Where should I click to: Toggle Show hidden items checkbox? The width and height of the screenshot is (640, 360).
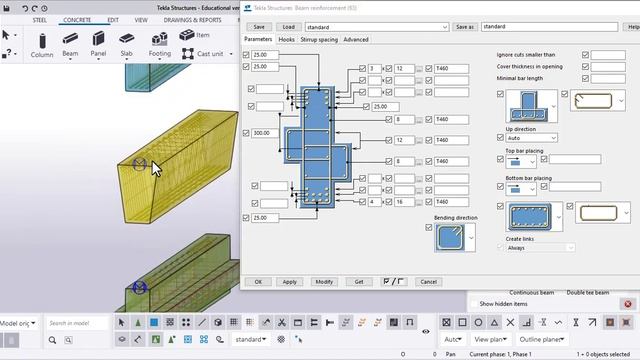point(474,304)
